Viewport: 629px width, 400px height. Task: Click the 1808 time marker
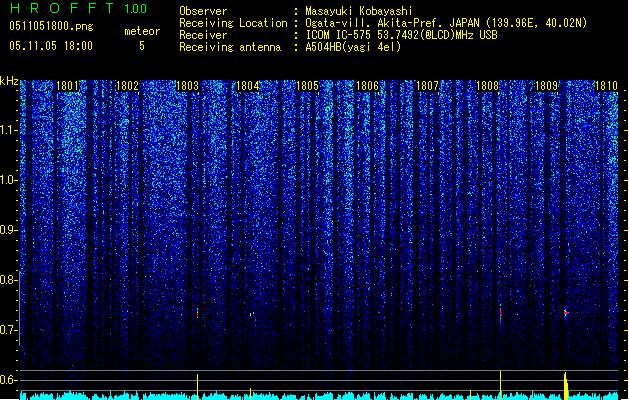point(487,86)
